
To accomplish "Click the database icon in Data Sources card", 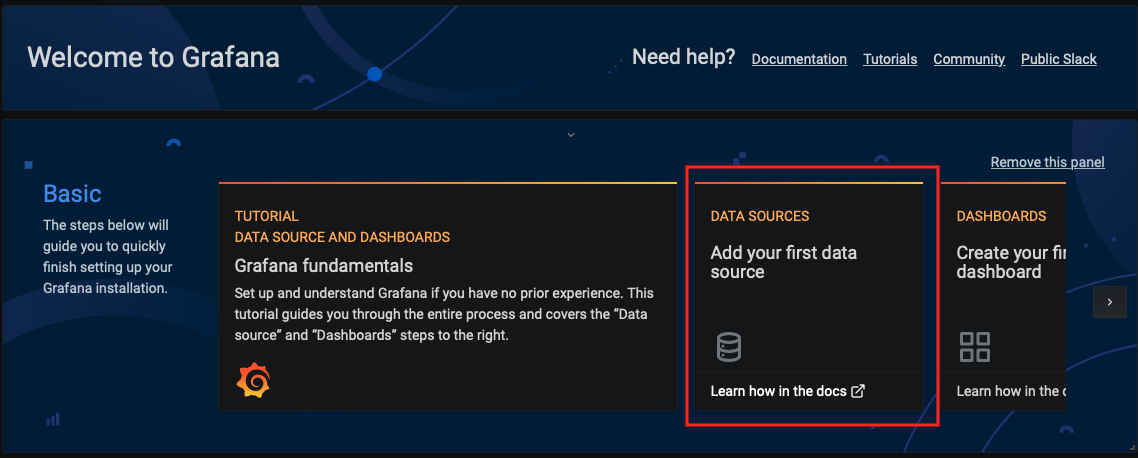I will pyautogui.click(x=729, y=347).
